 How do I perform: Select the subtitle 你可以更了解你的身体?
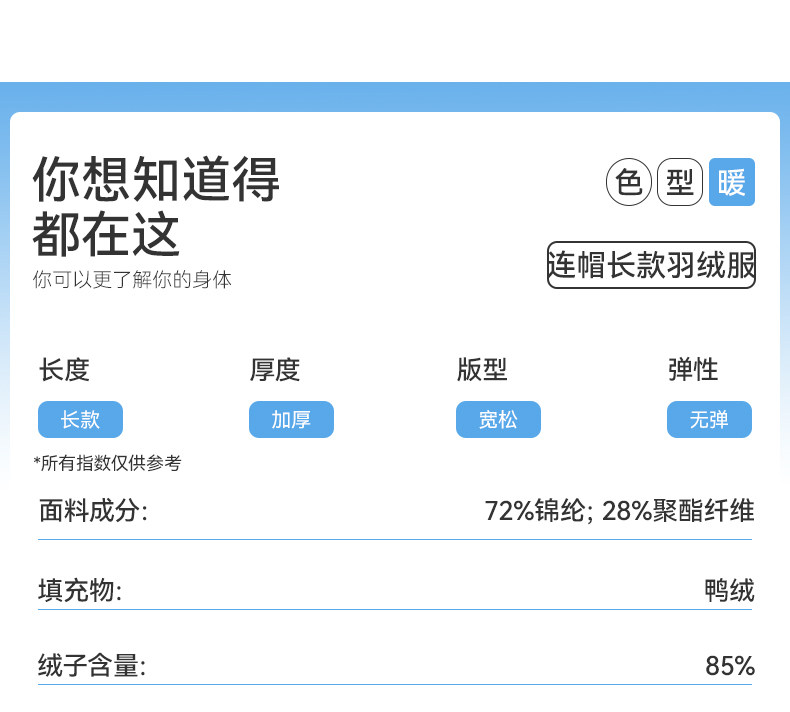pyautogui.click(x=132, y=280)
